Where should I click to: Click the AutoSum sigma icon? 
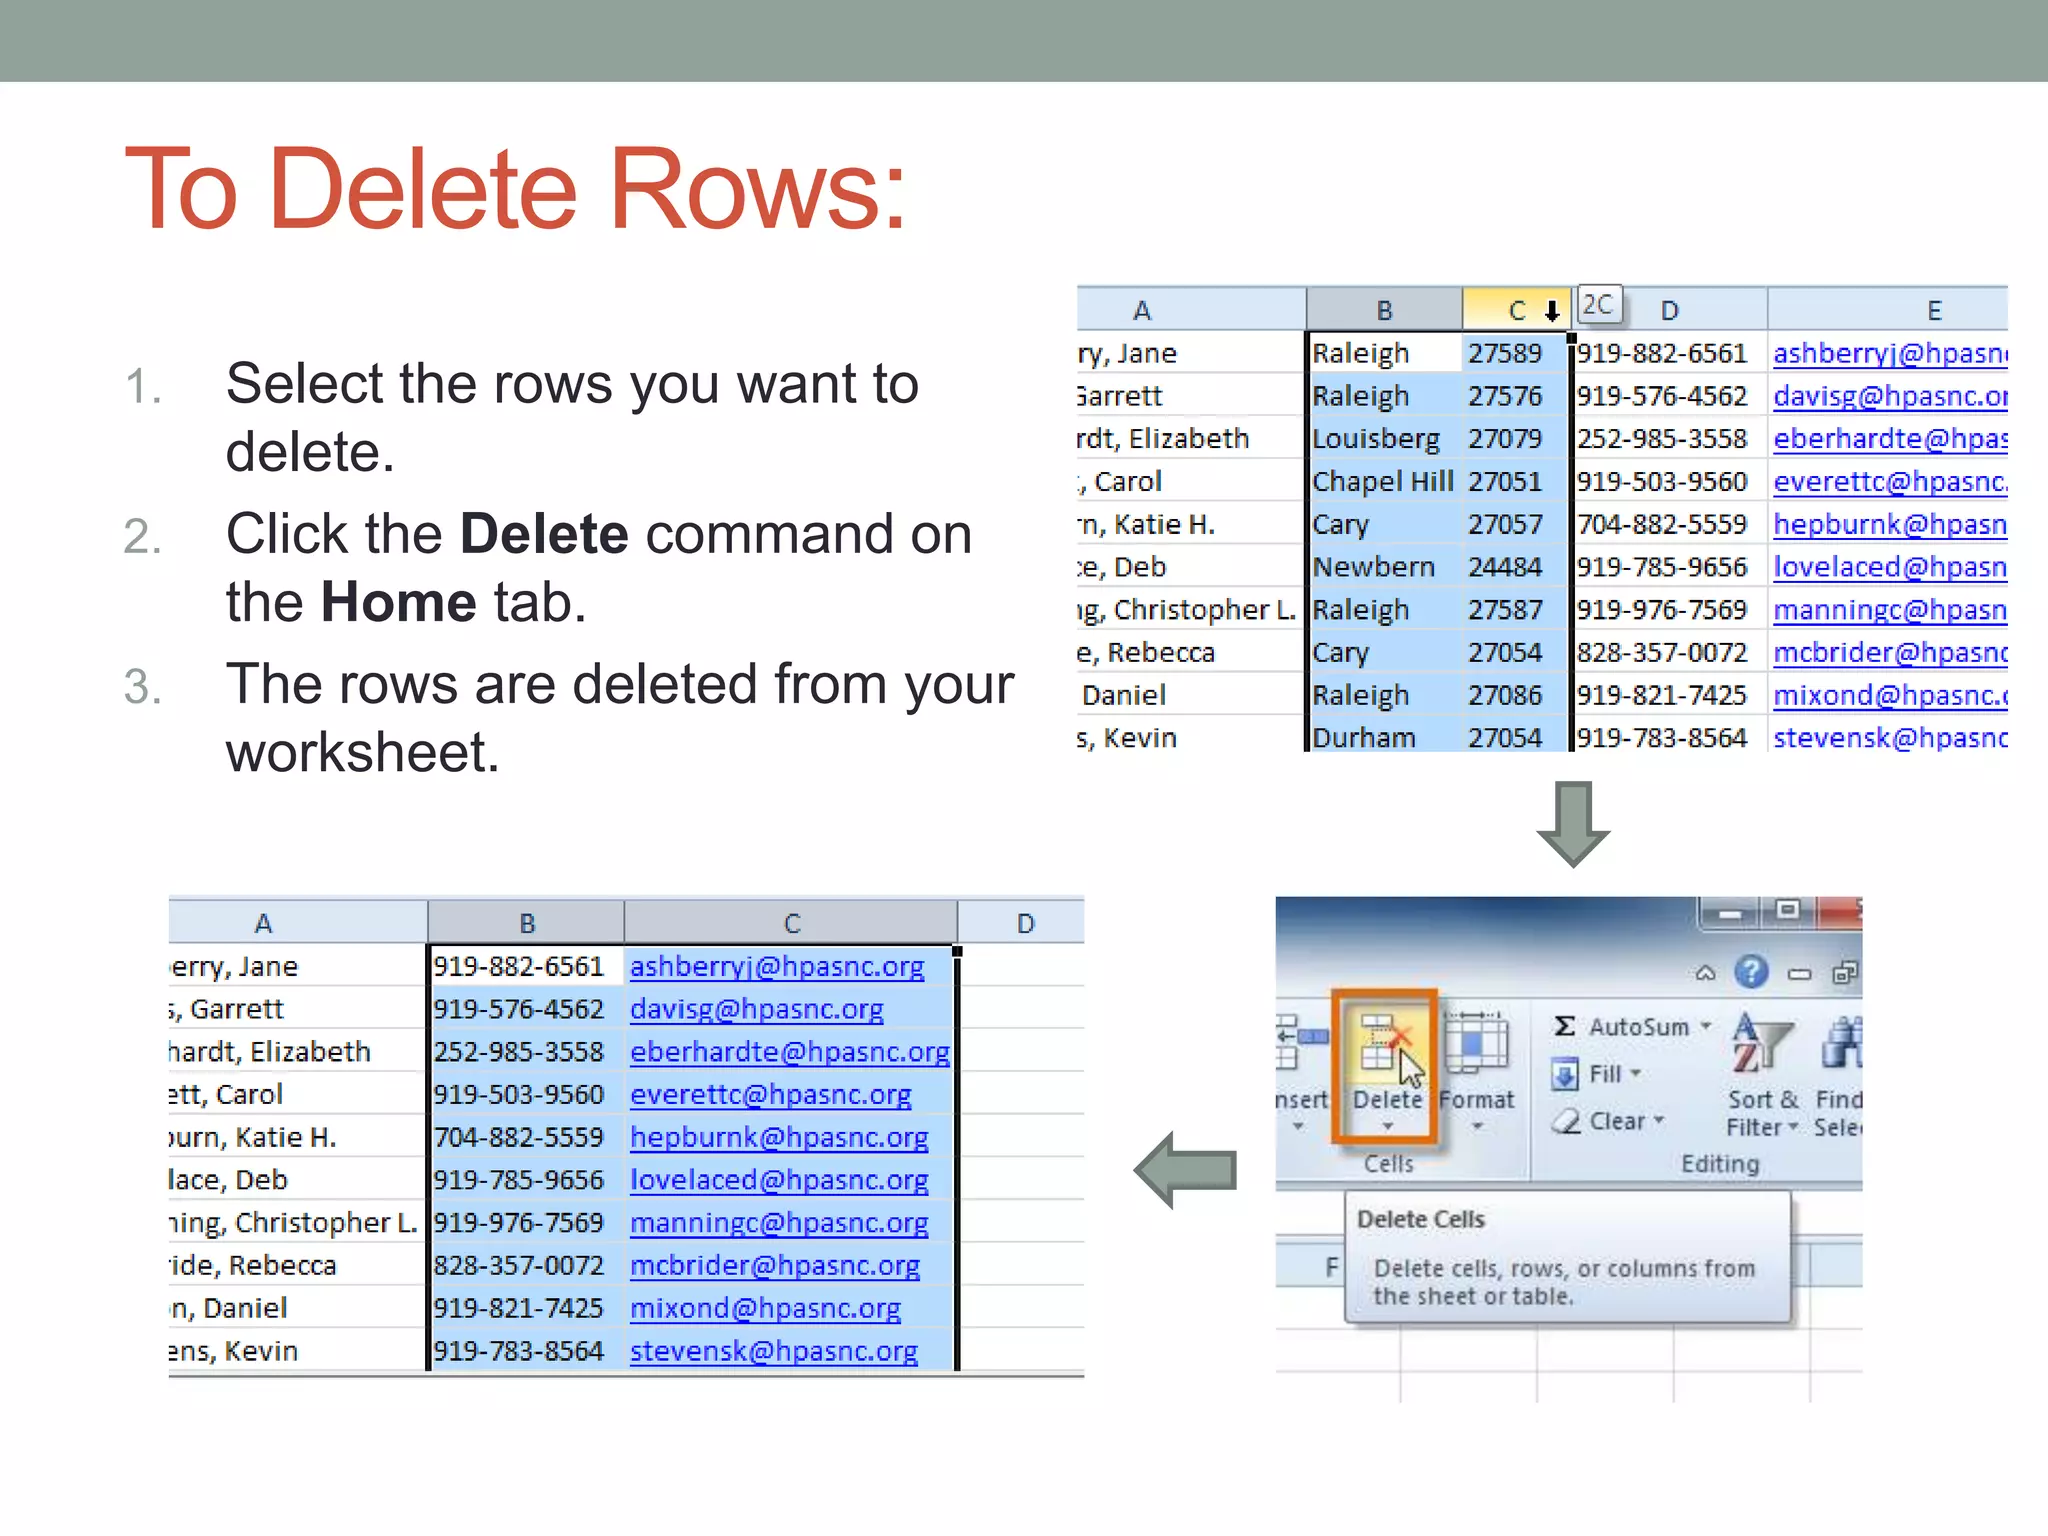(x=1565, y=1027)
